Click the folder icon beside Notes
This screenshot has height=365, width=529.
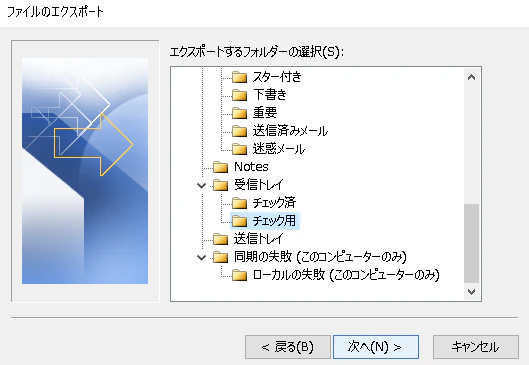(x=221, y=167)
